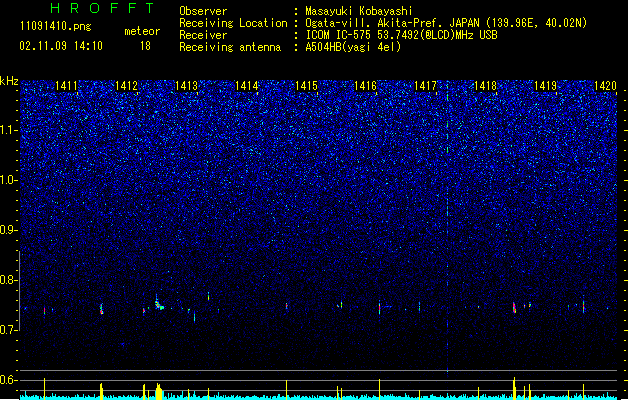The image size is (629, 400).
Task: Click the 'meteor' count label
Action: [x=142, y=31]
